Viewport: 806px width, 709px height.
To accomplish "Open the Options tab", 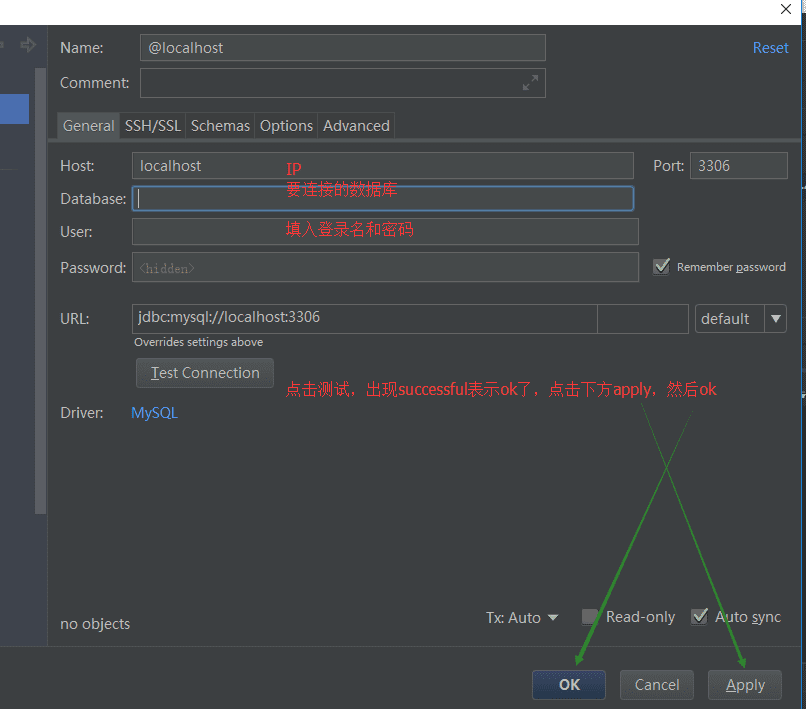I will pyautogui.click(x=286, y=126).
